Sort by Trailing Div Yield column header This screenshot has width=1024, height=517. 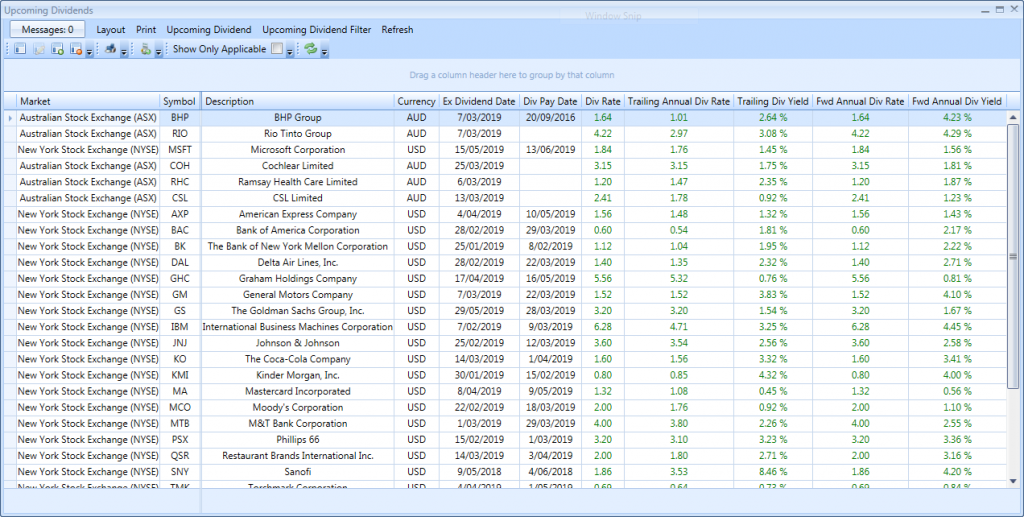pos(773,101)
